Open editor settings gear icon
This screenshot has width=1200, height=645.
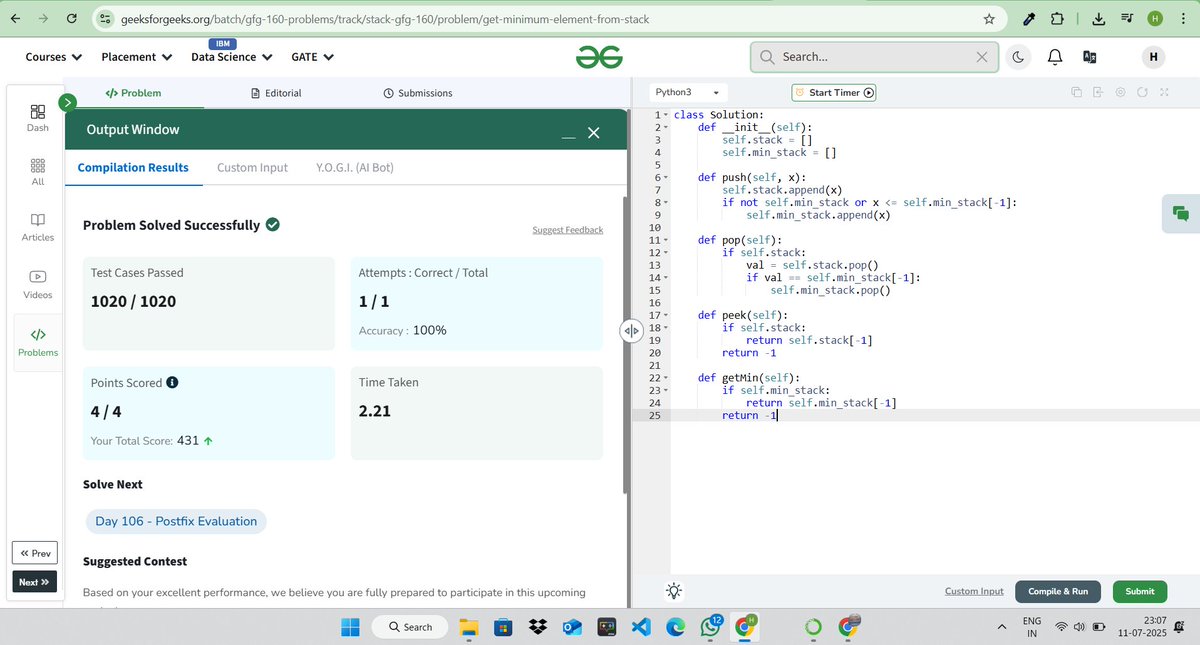click(1120, 92)
